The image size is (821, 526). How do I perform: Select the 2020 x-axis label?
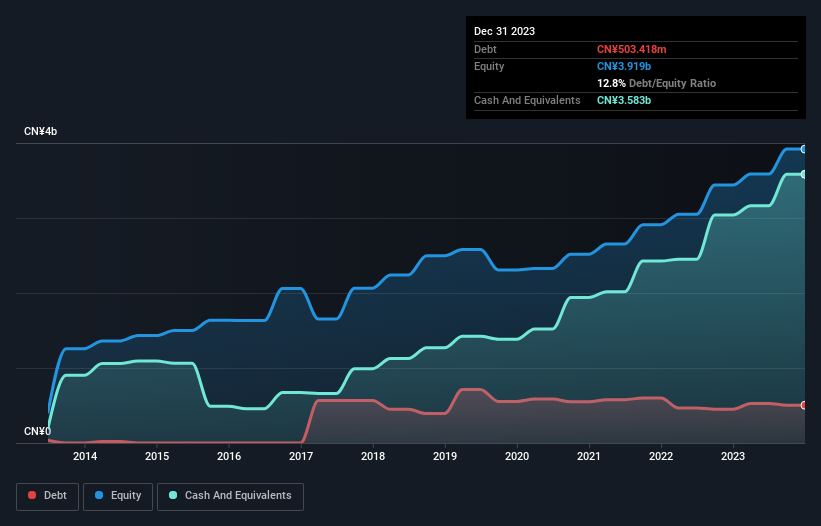(517, 456)
